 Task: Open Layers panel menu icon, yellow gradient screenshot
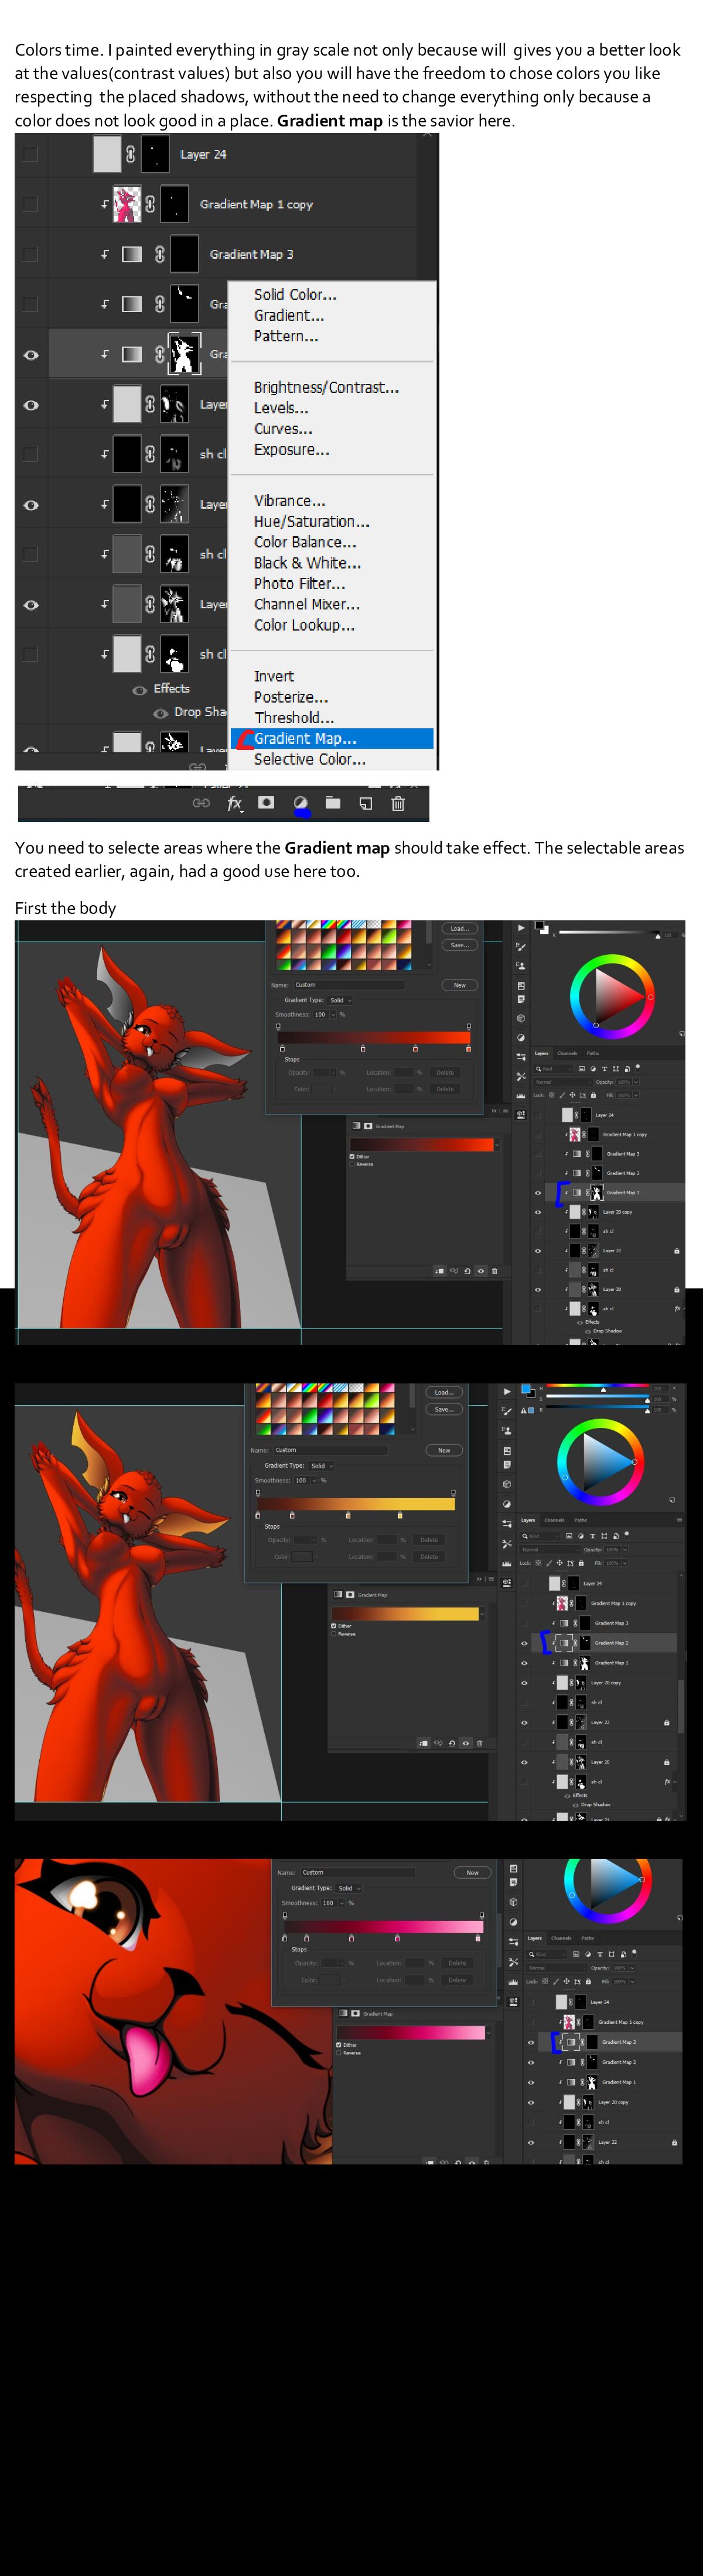[679, 1520]
